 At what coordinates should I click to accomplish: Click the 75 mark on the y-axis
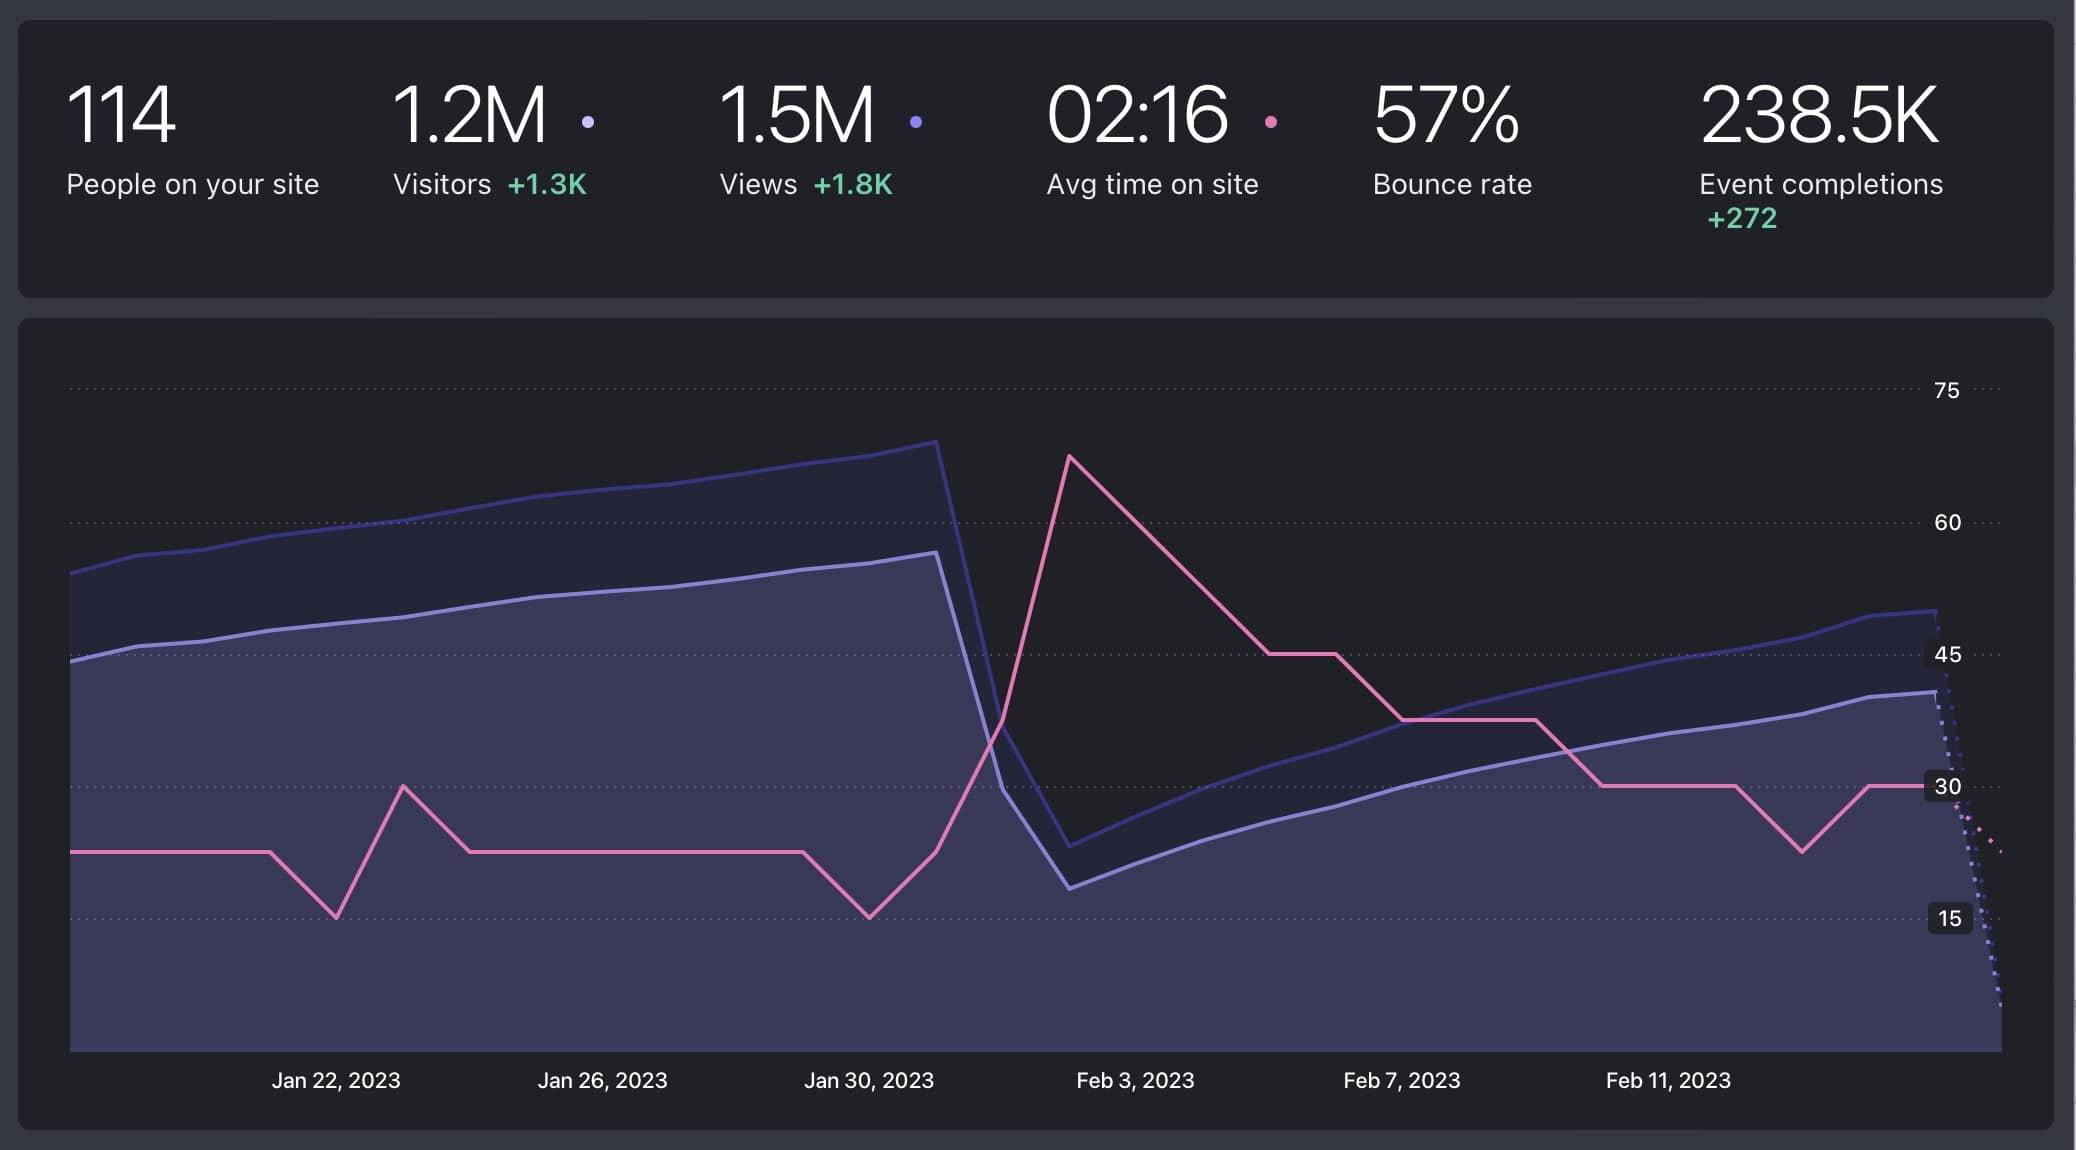coord(1947,390)
